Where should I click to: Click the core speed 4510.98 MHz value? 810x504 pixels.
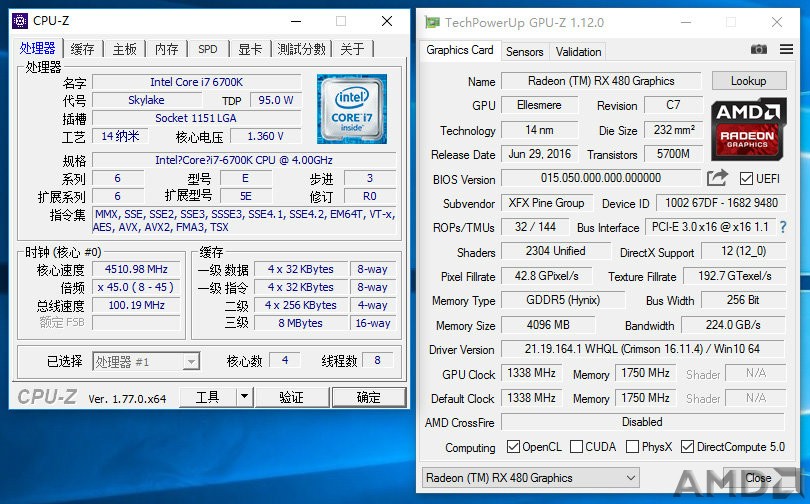click(x=136, y=270)
